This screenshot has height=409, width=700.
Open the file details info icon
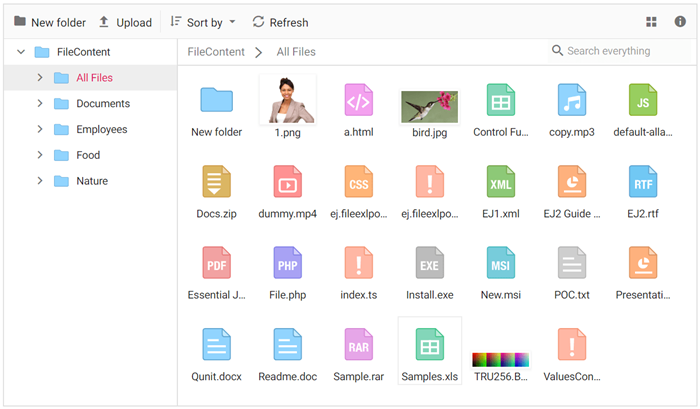[680, 22]
